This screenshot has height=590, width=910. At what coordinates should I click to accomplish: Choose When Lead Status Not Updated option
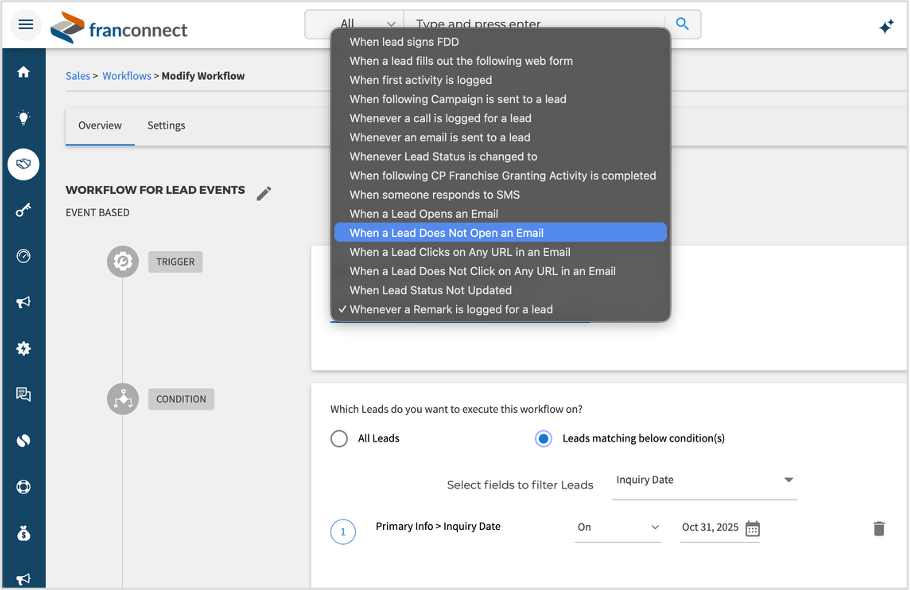click(x=430, y=290)
